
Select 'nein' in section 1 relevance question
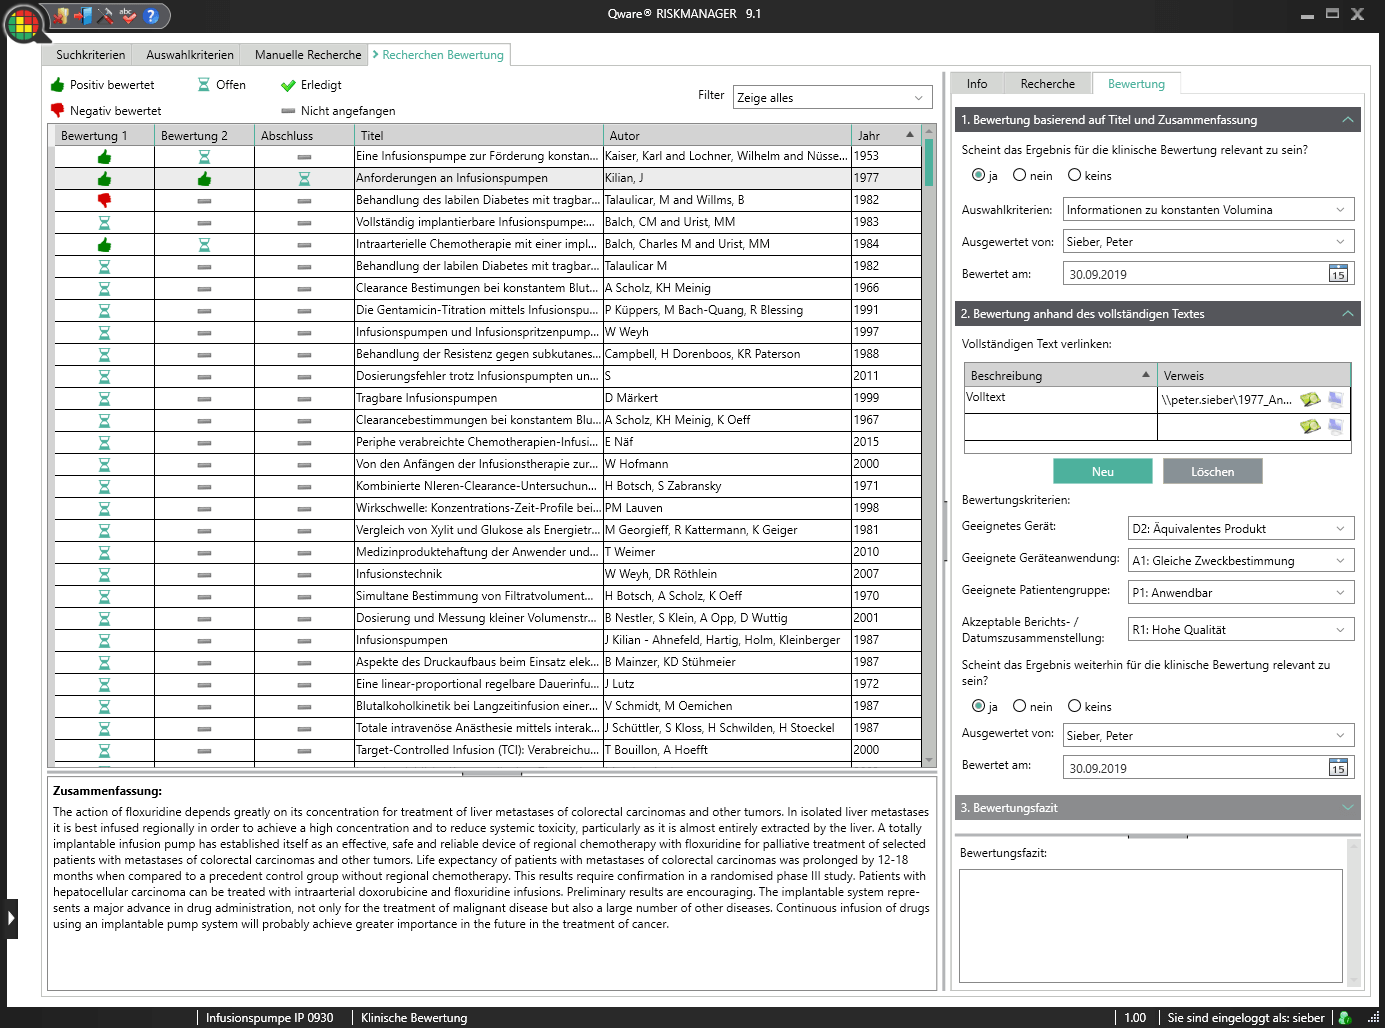coord(1019,175)
